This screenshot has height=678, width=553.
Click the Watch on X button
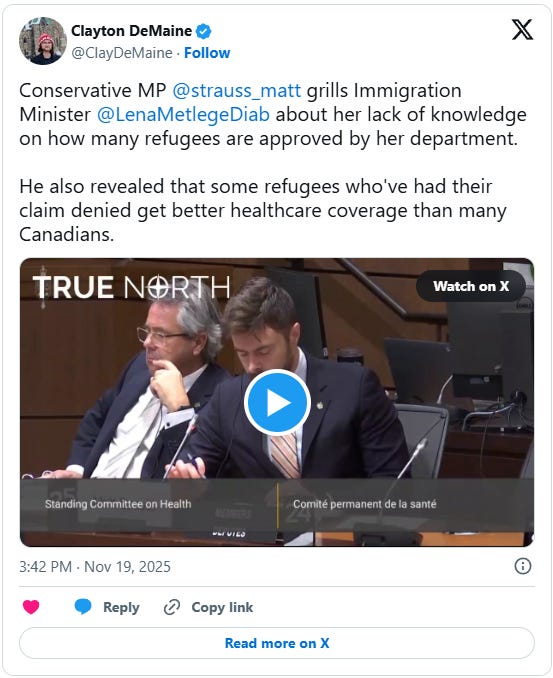[471, 286]
